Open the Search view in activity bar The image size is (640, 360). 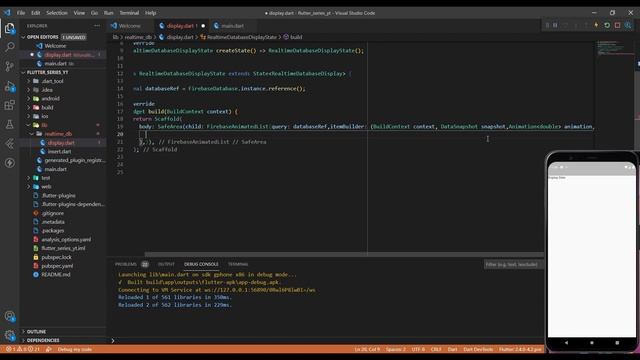[x=9, y=47]
